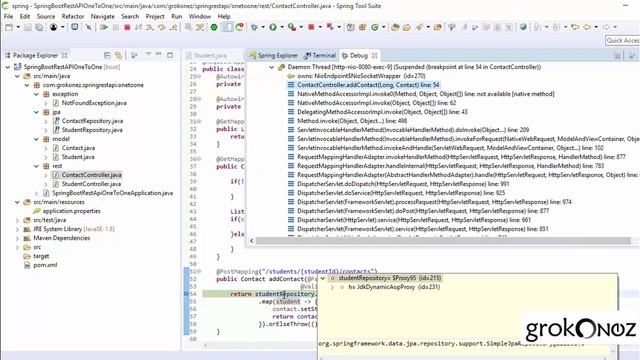Collapse the jpa package node
Image resolution: width=640 pixels, height=360 pixels.
[36, 112]
